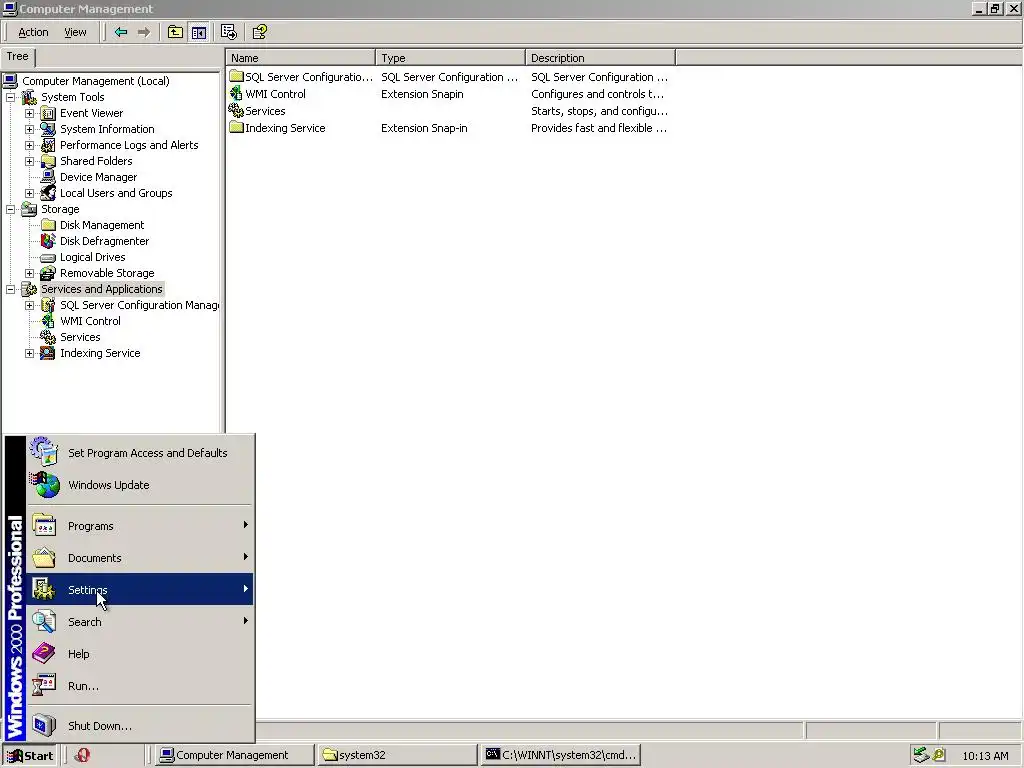The width and height of the screenshot is (1024, 768).
Task: Switch to system32 folder taskbar button
Action: 398,756
